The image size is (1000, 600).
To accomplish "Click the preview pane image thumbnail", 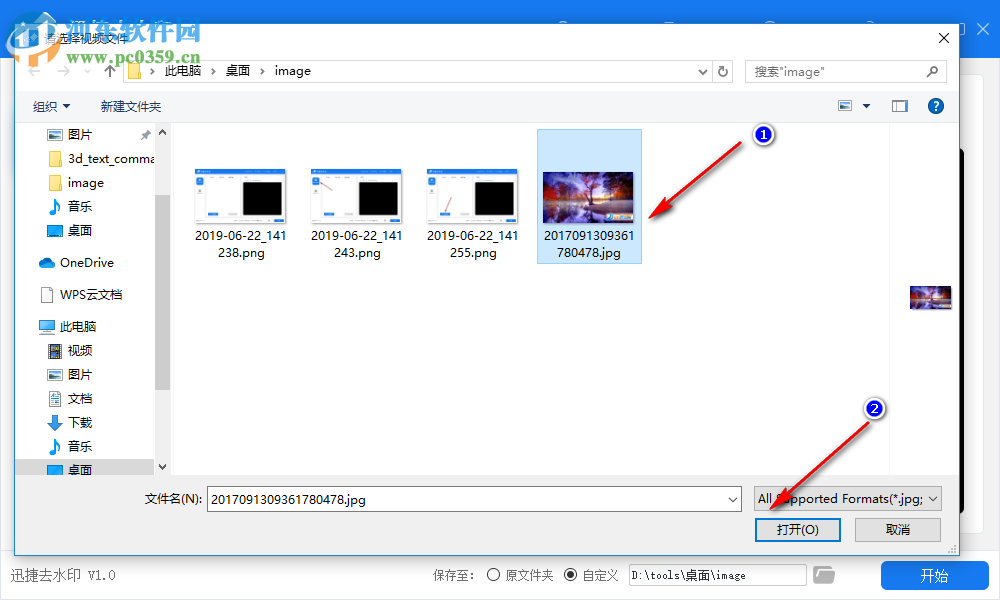I will (x=930, y=298).
